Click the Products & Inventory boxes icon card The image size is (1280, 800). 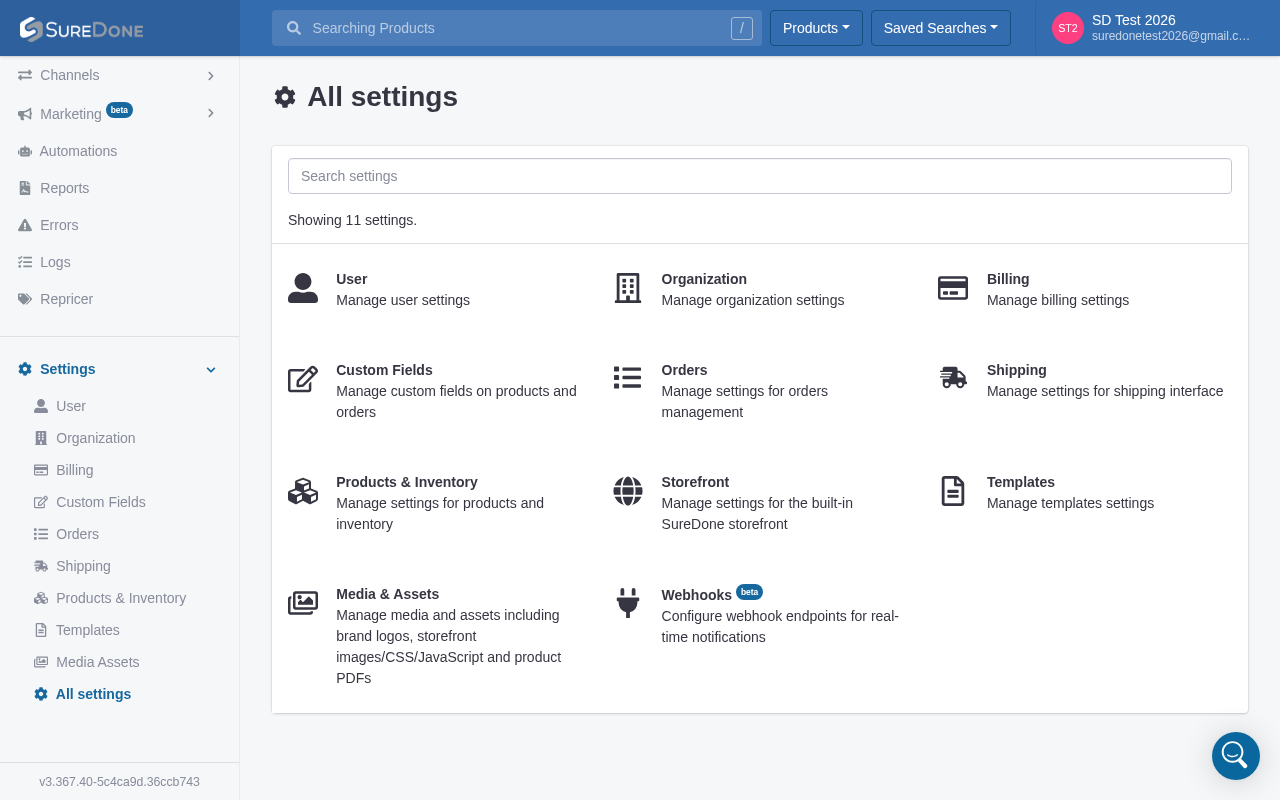(303, 491)
